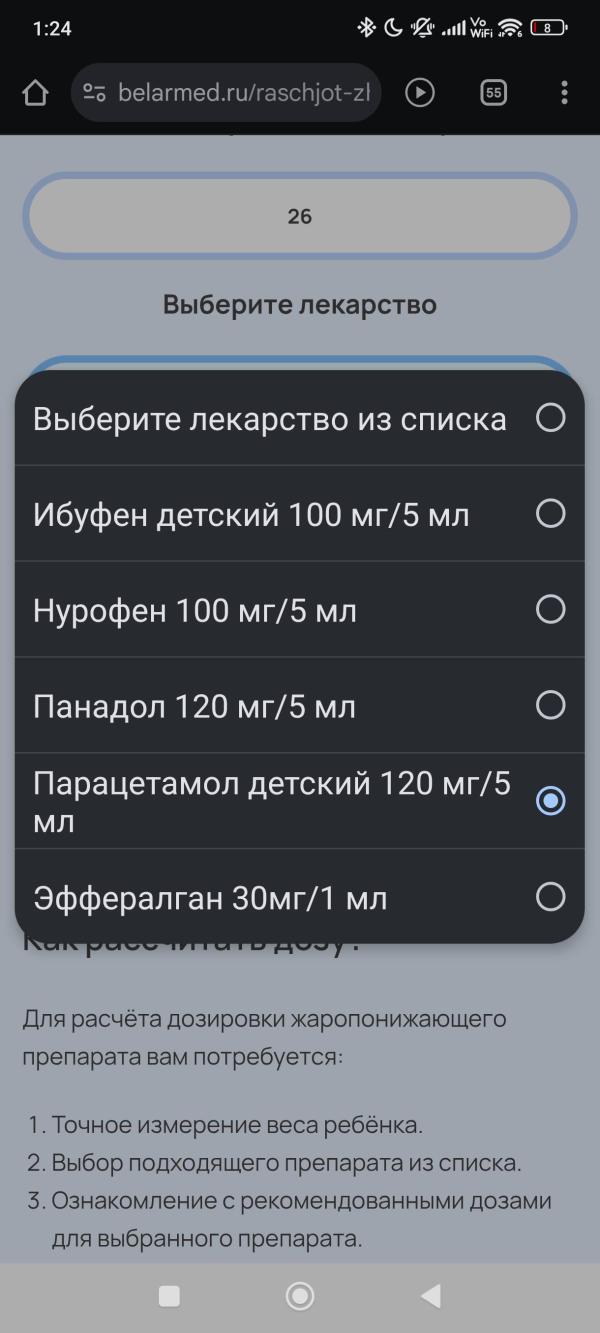Image resolution: width=600 pixels, height=1333 pixels.
Task: Open site info icon in address bar
Action: click(x=95, y=93)
